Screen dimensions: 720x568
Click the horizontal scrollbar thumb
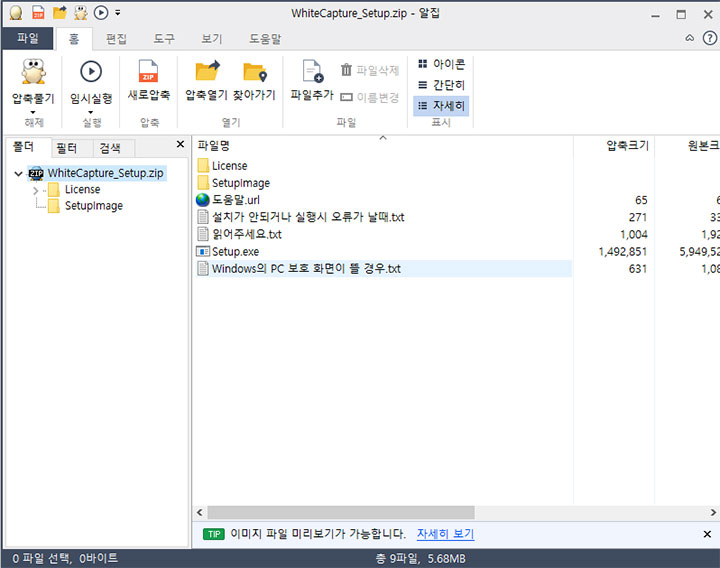(x=341, y=512)
